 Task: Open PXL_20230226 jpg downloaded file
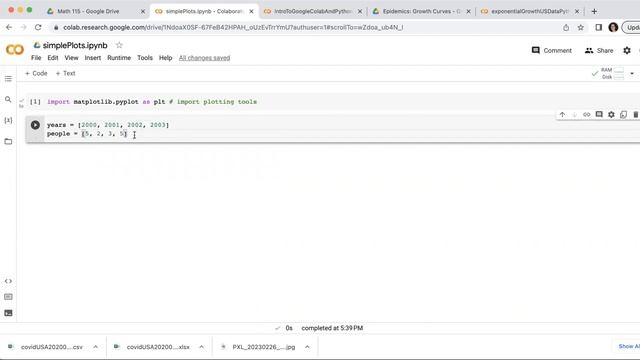pyautogui.click(x=264, y=347)
